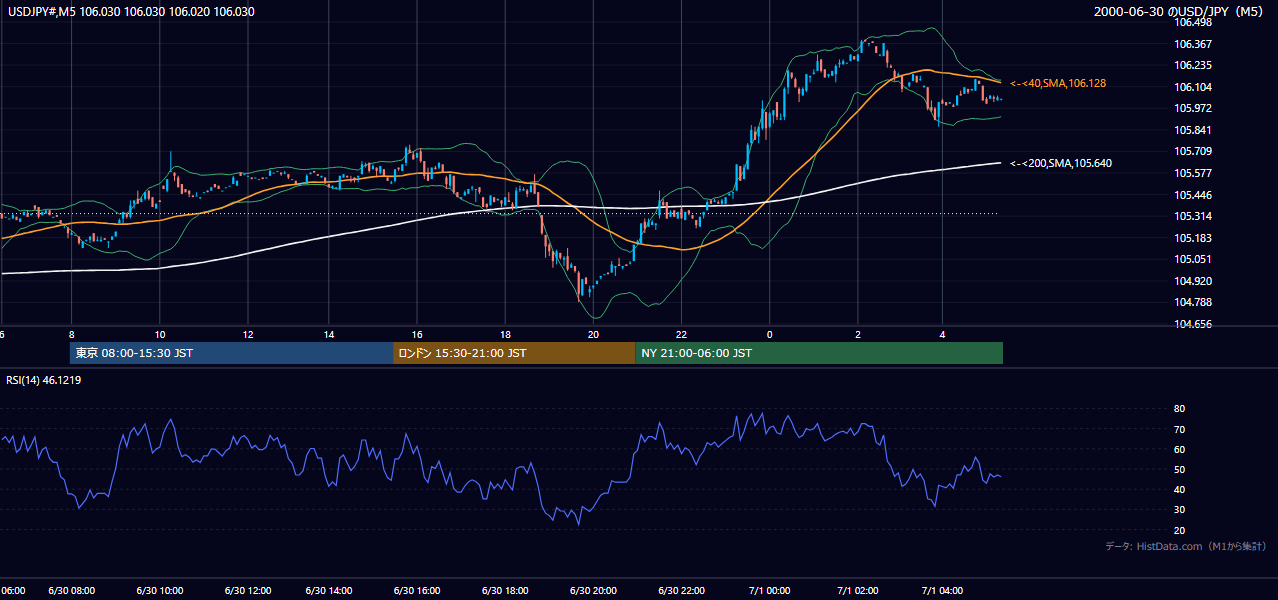The image size is (1278, 600).
Task: Click the hour 2 tick under price chart
Action: [857, 334]
